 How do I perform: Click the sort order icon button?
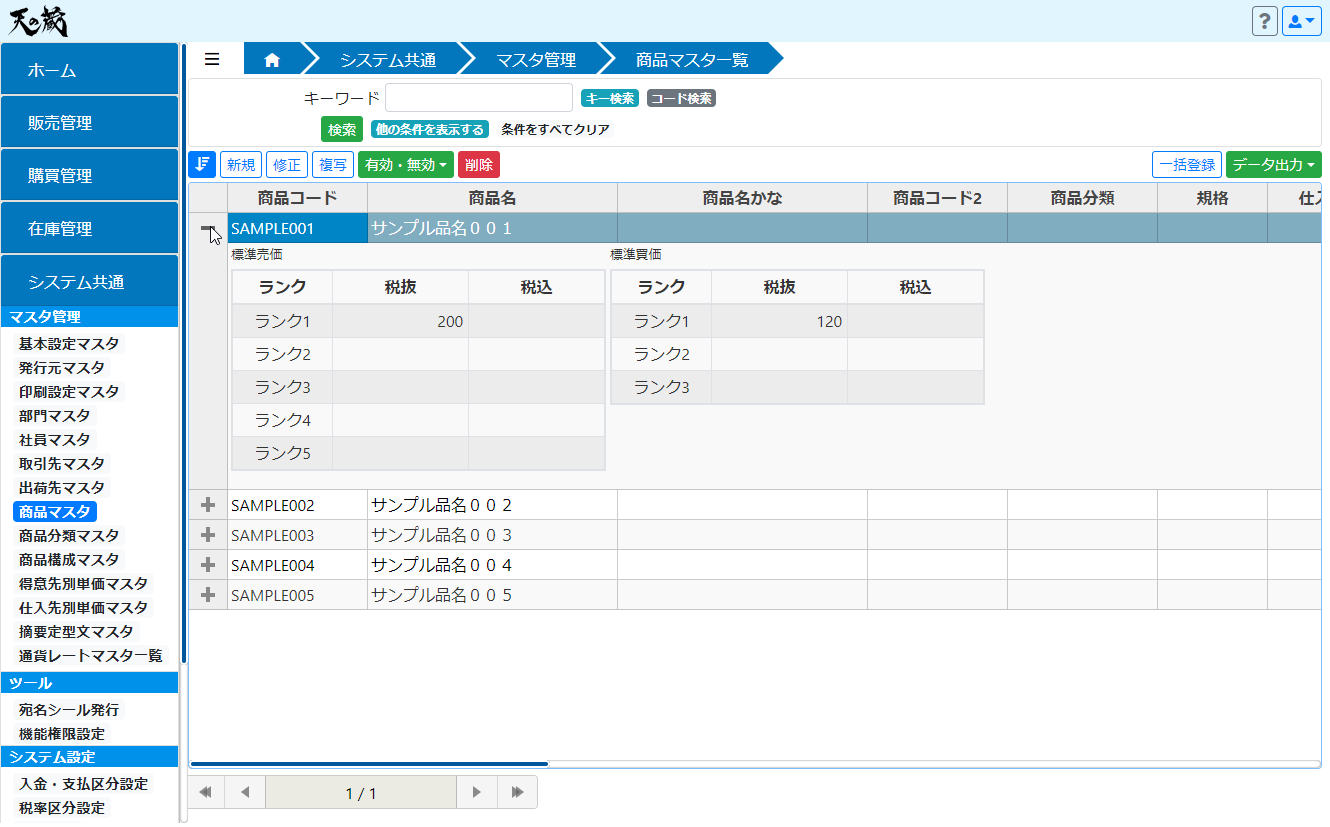click(202, 165)
